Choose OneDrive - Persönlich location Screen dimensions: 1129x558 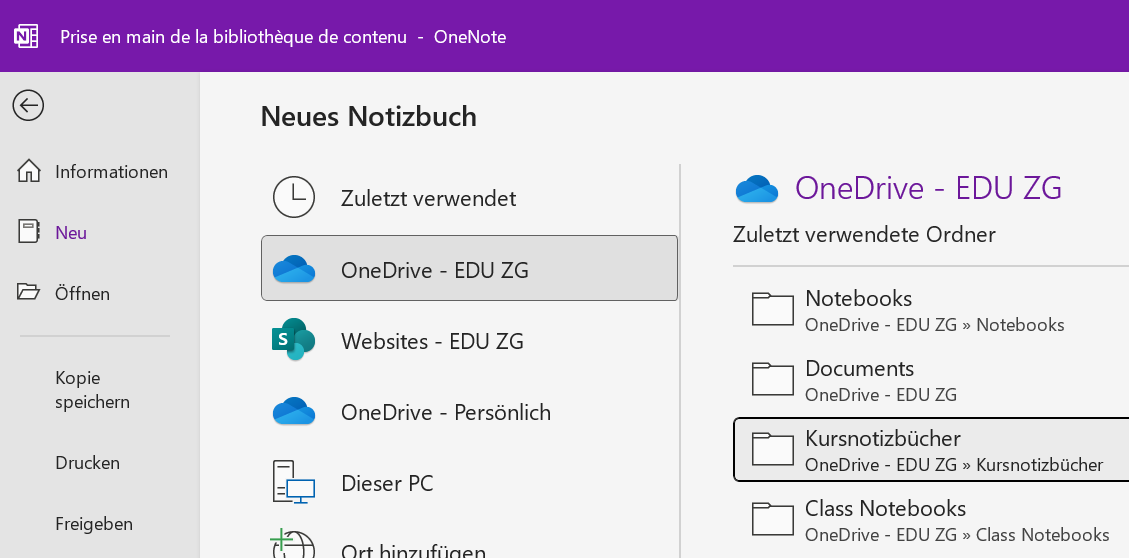coord(445,412)
